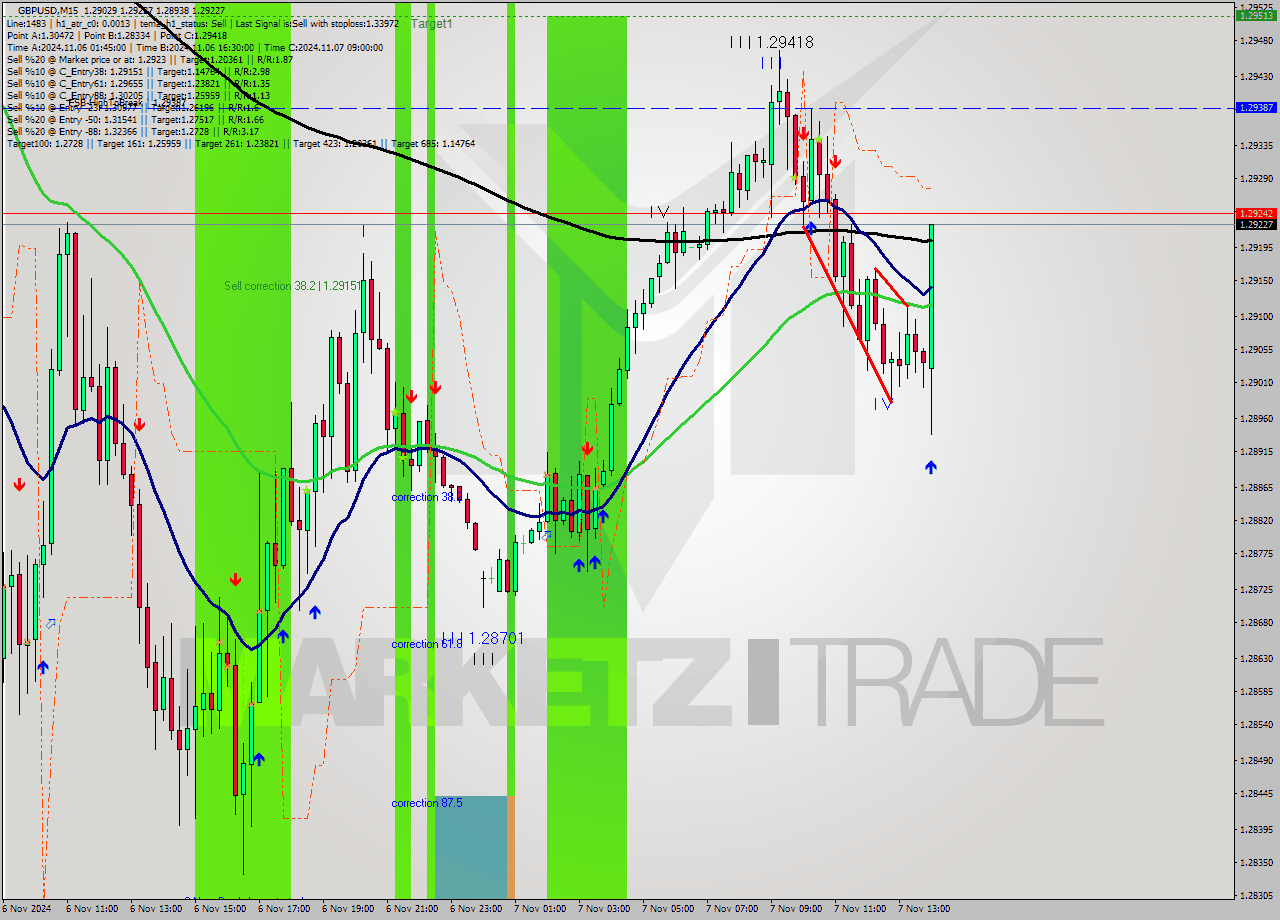Screen dimensions: 1280x920
Task: Click the 'I I I 1.29418' wave label
Action: (771, 42)
